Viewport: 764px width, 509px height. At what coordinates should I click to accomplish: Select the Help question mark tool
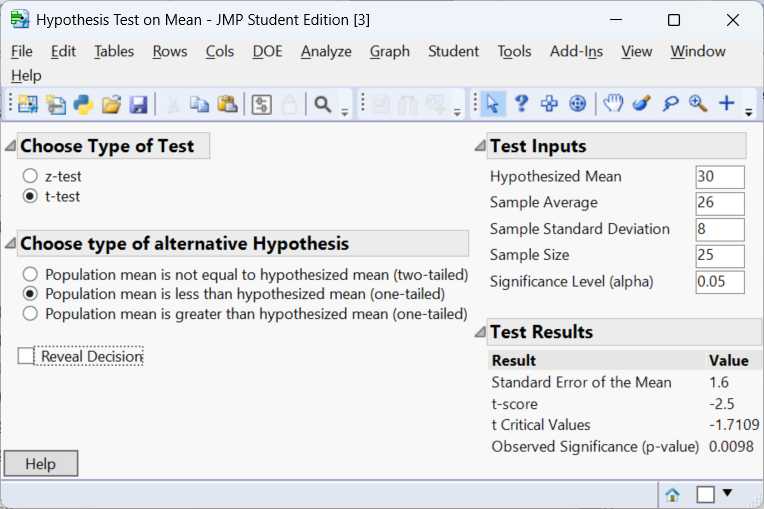coord(521,104)
